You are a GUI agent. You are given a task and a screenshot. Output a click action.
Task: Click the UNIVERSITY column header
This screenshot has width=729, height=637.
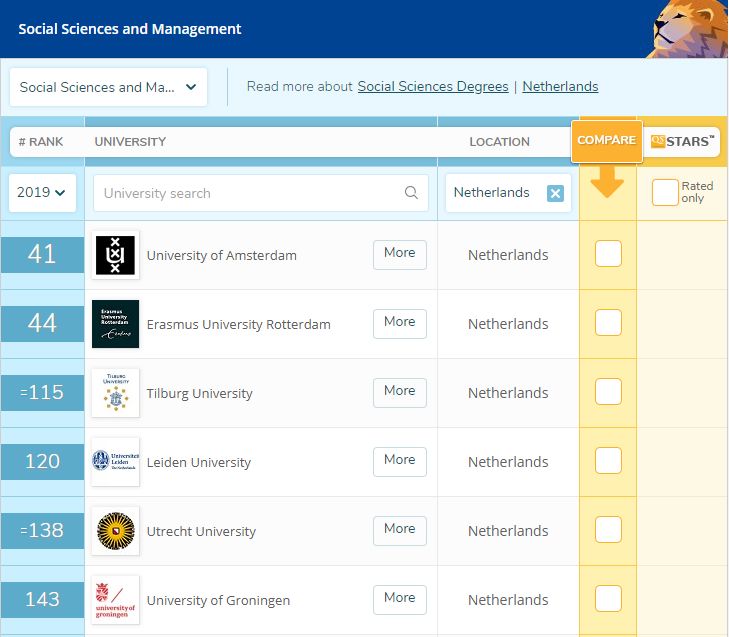coord(130,141)
